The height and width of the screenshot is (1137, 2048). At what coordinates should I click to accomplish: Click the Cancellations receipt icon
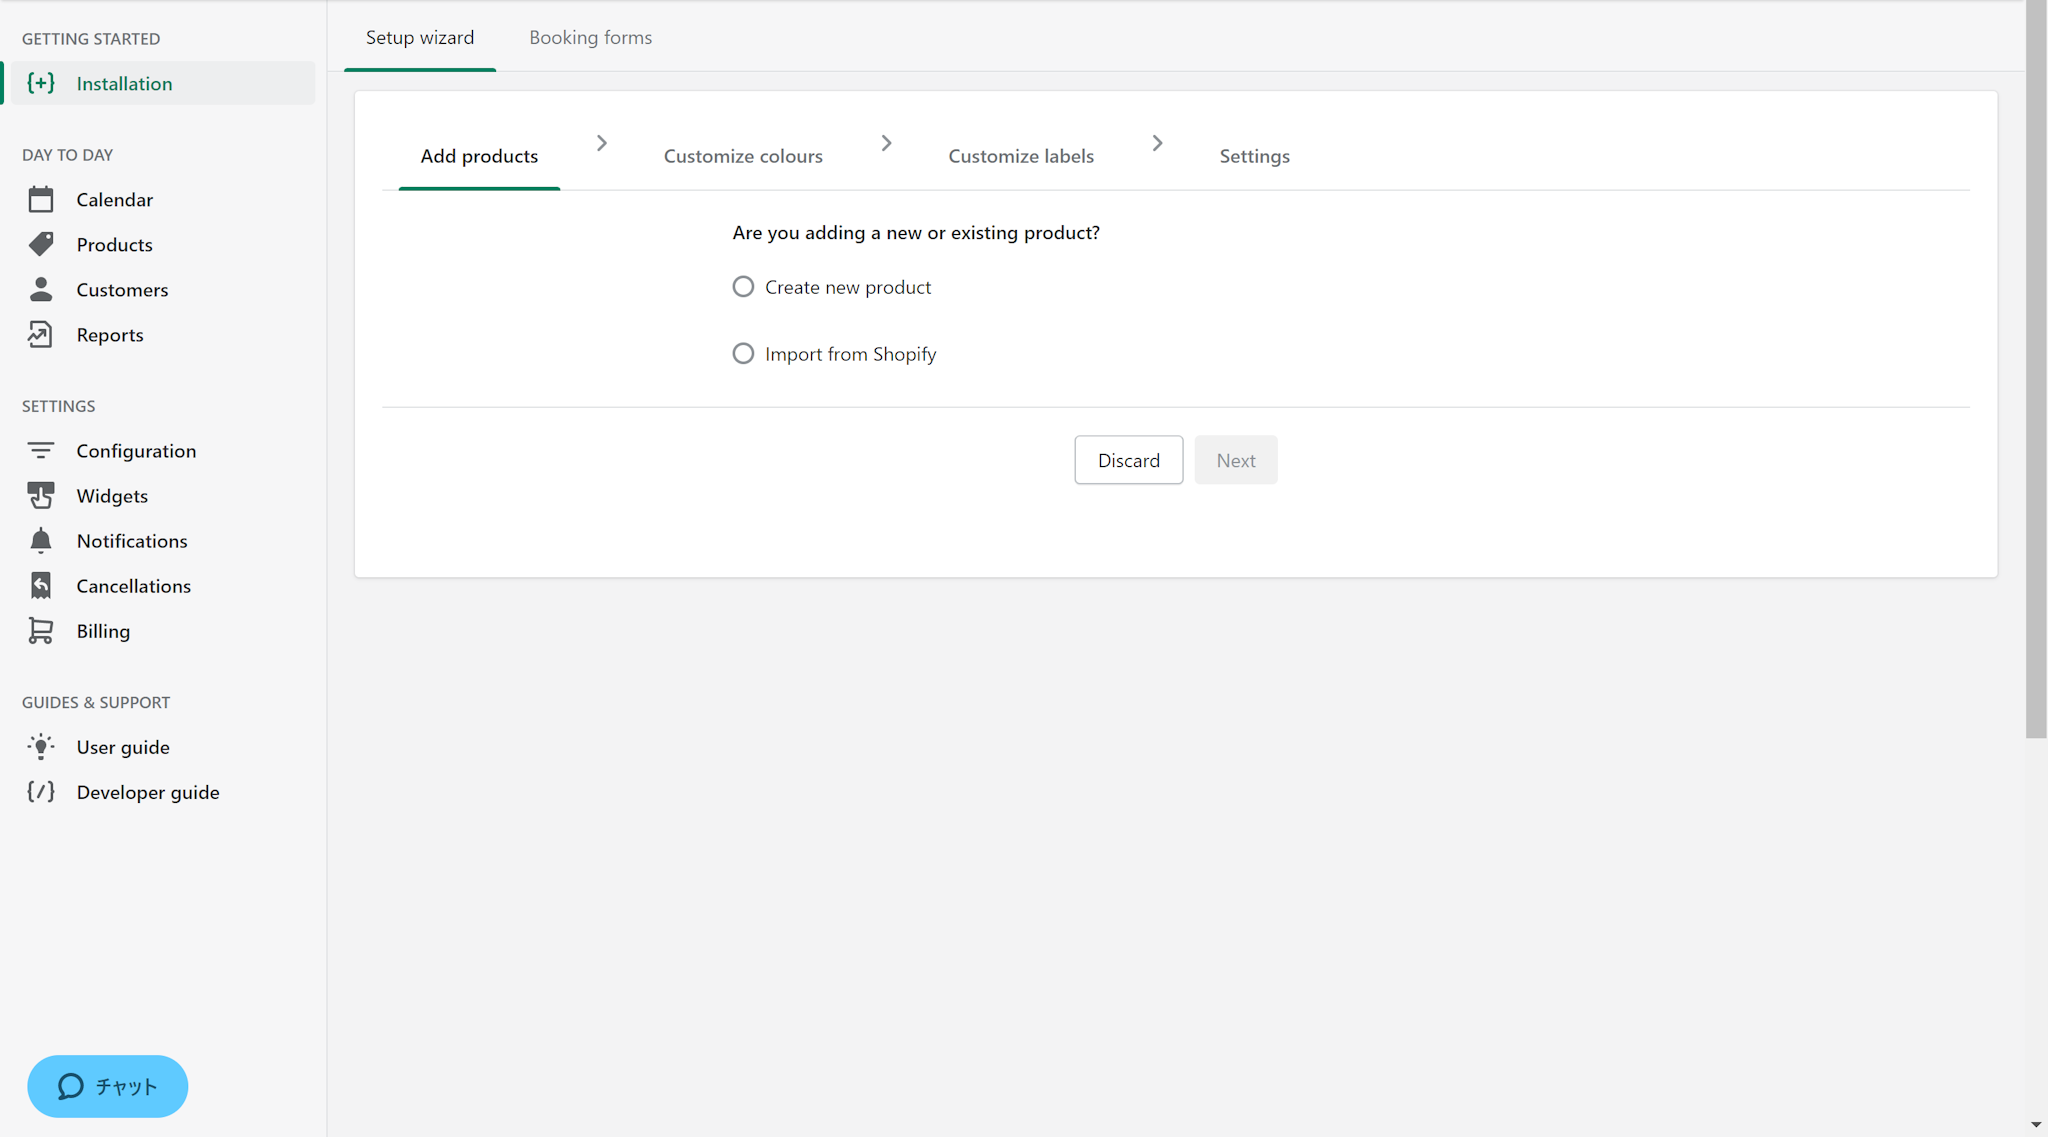tap(41, 586)
